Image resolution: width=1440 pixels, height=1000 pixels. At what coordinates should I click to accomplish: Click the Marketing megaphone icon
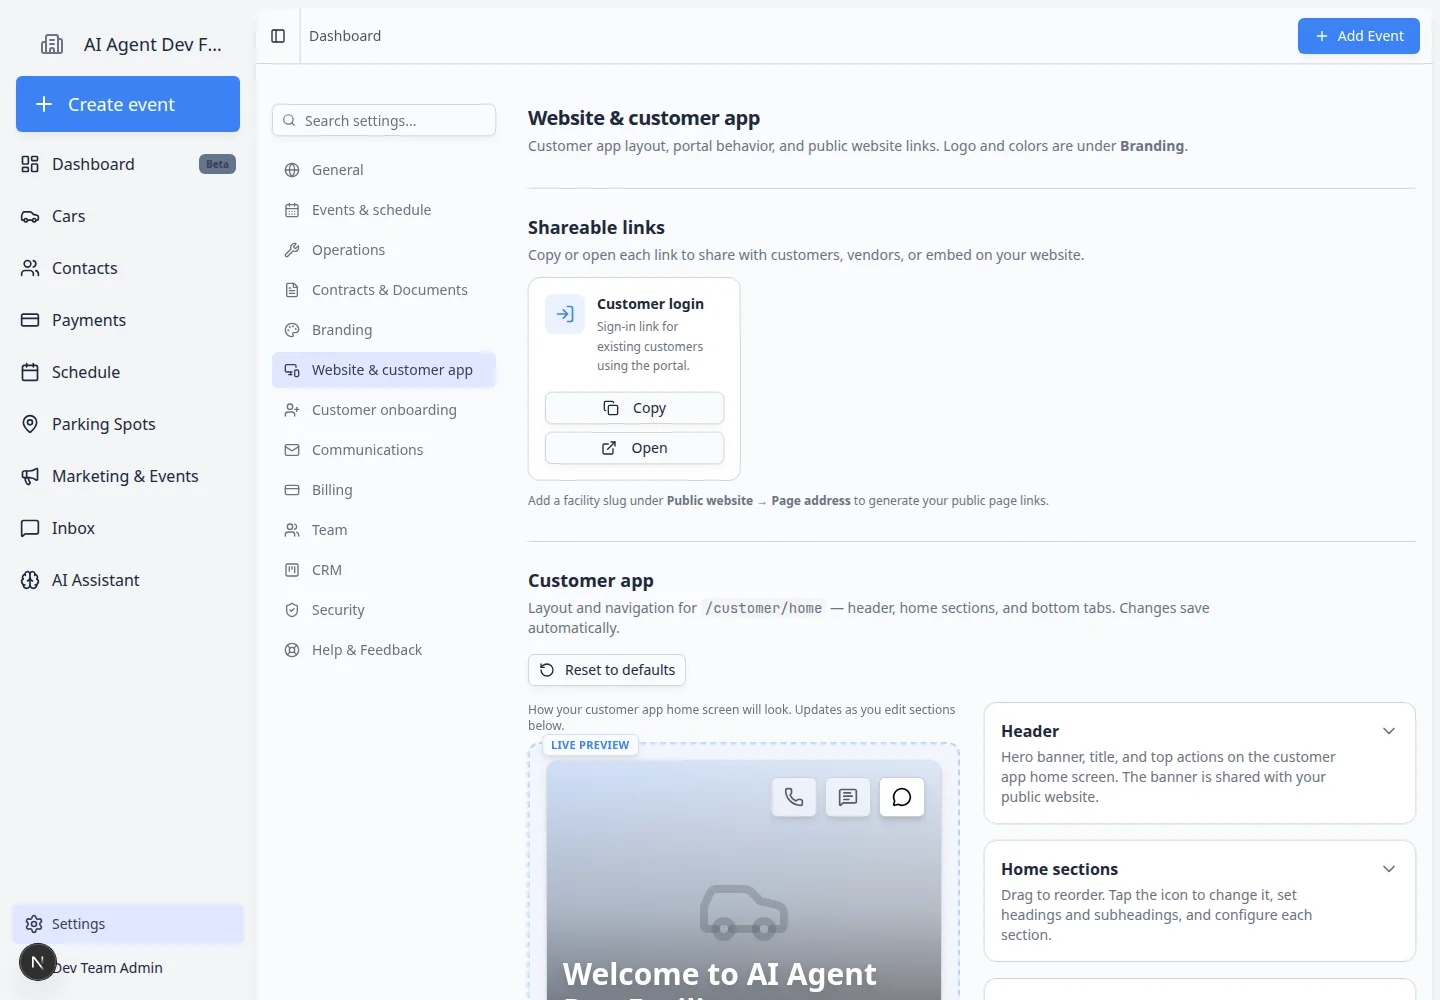click(30, 476)
